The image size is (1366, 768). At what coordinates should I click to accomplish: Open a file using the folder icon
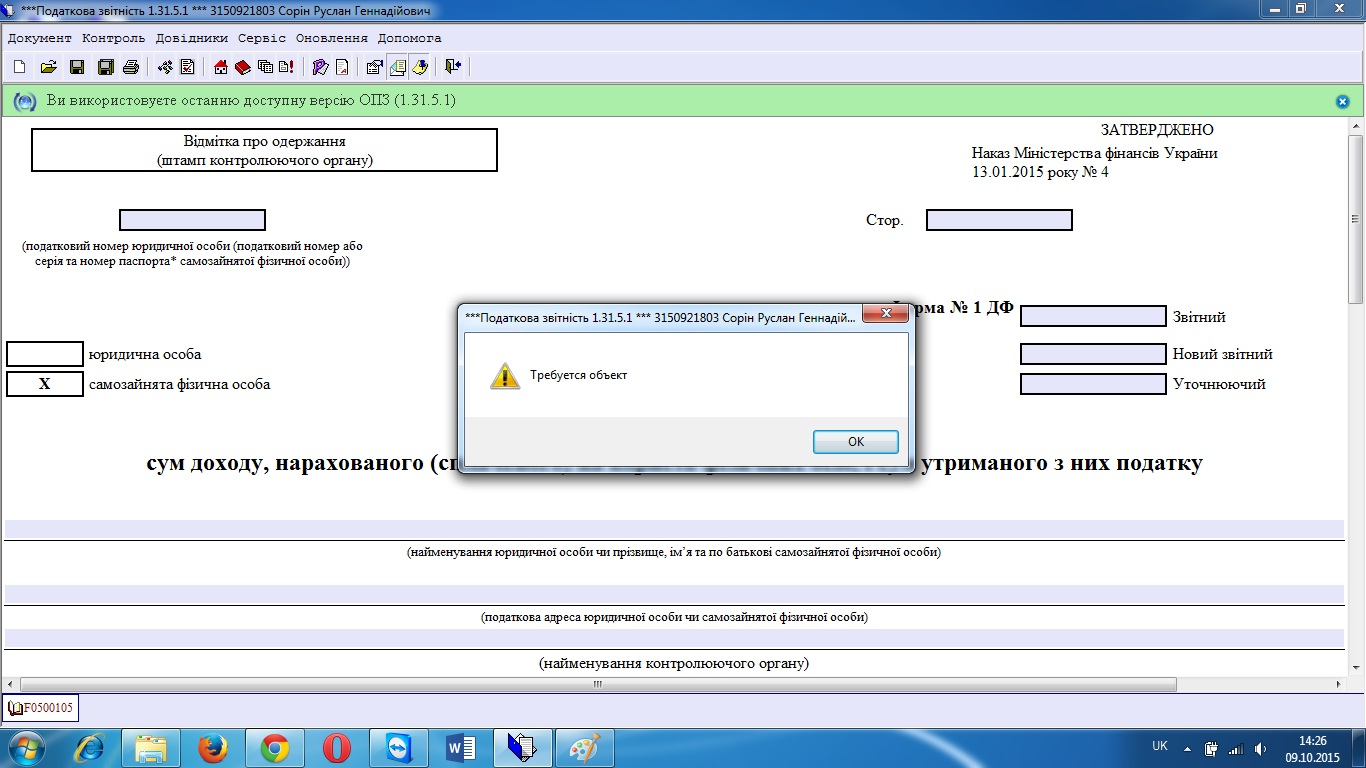(x=47, y=67)
